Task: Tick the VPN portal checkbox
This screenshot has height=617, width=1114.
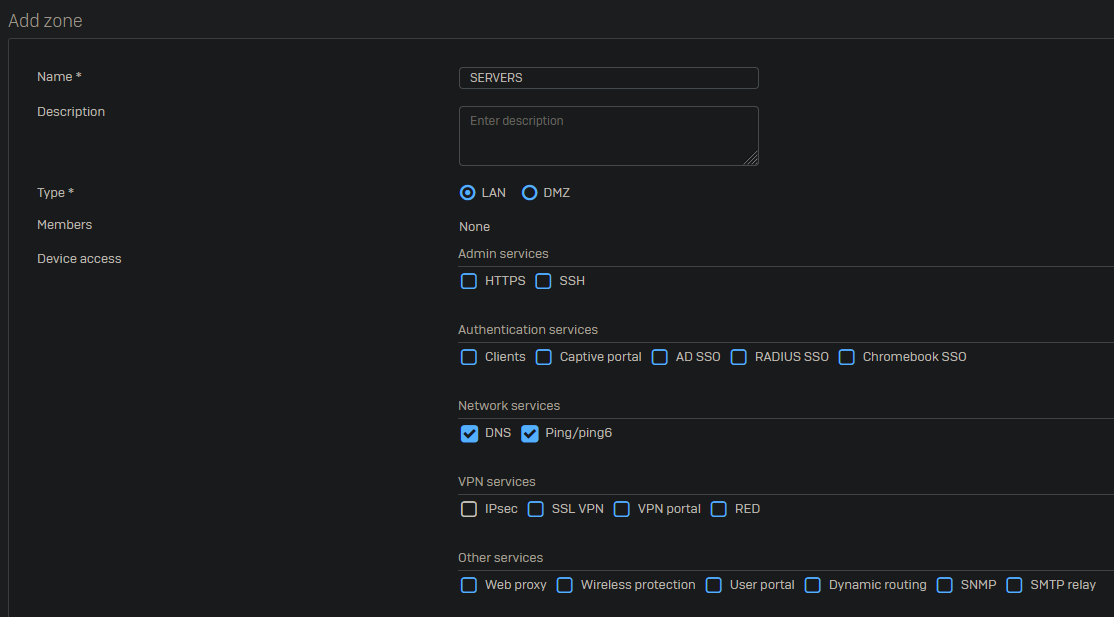Action: 622,509
